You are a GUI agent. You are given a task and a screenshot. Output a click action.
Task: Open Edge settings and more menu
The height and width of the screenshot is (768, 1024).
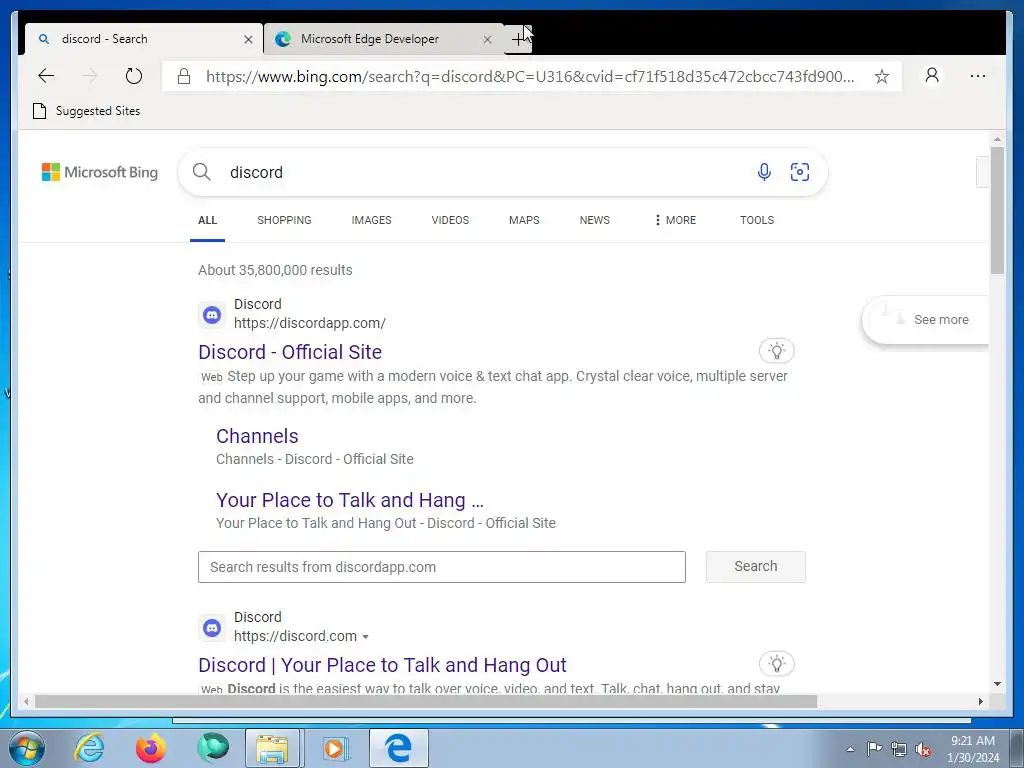pyautogui.click(x=978, y=76)
